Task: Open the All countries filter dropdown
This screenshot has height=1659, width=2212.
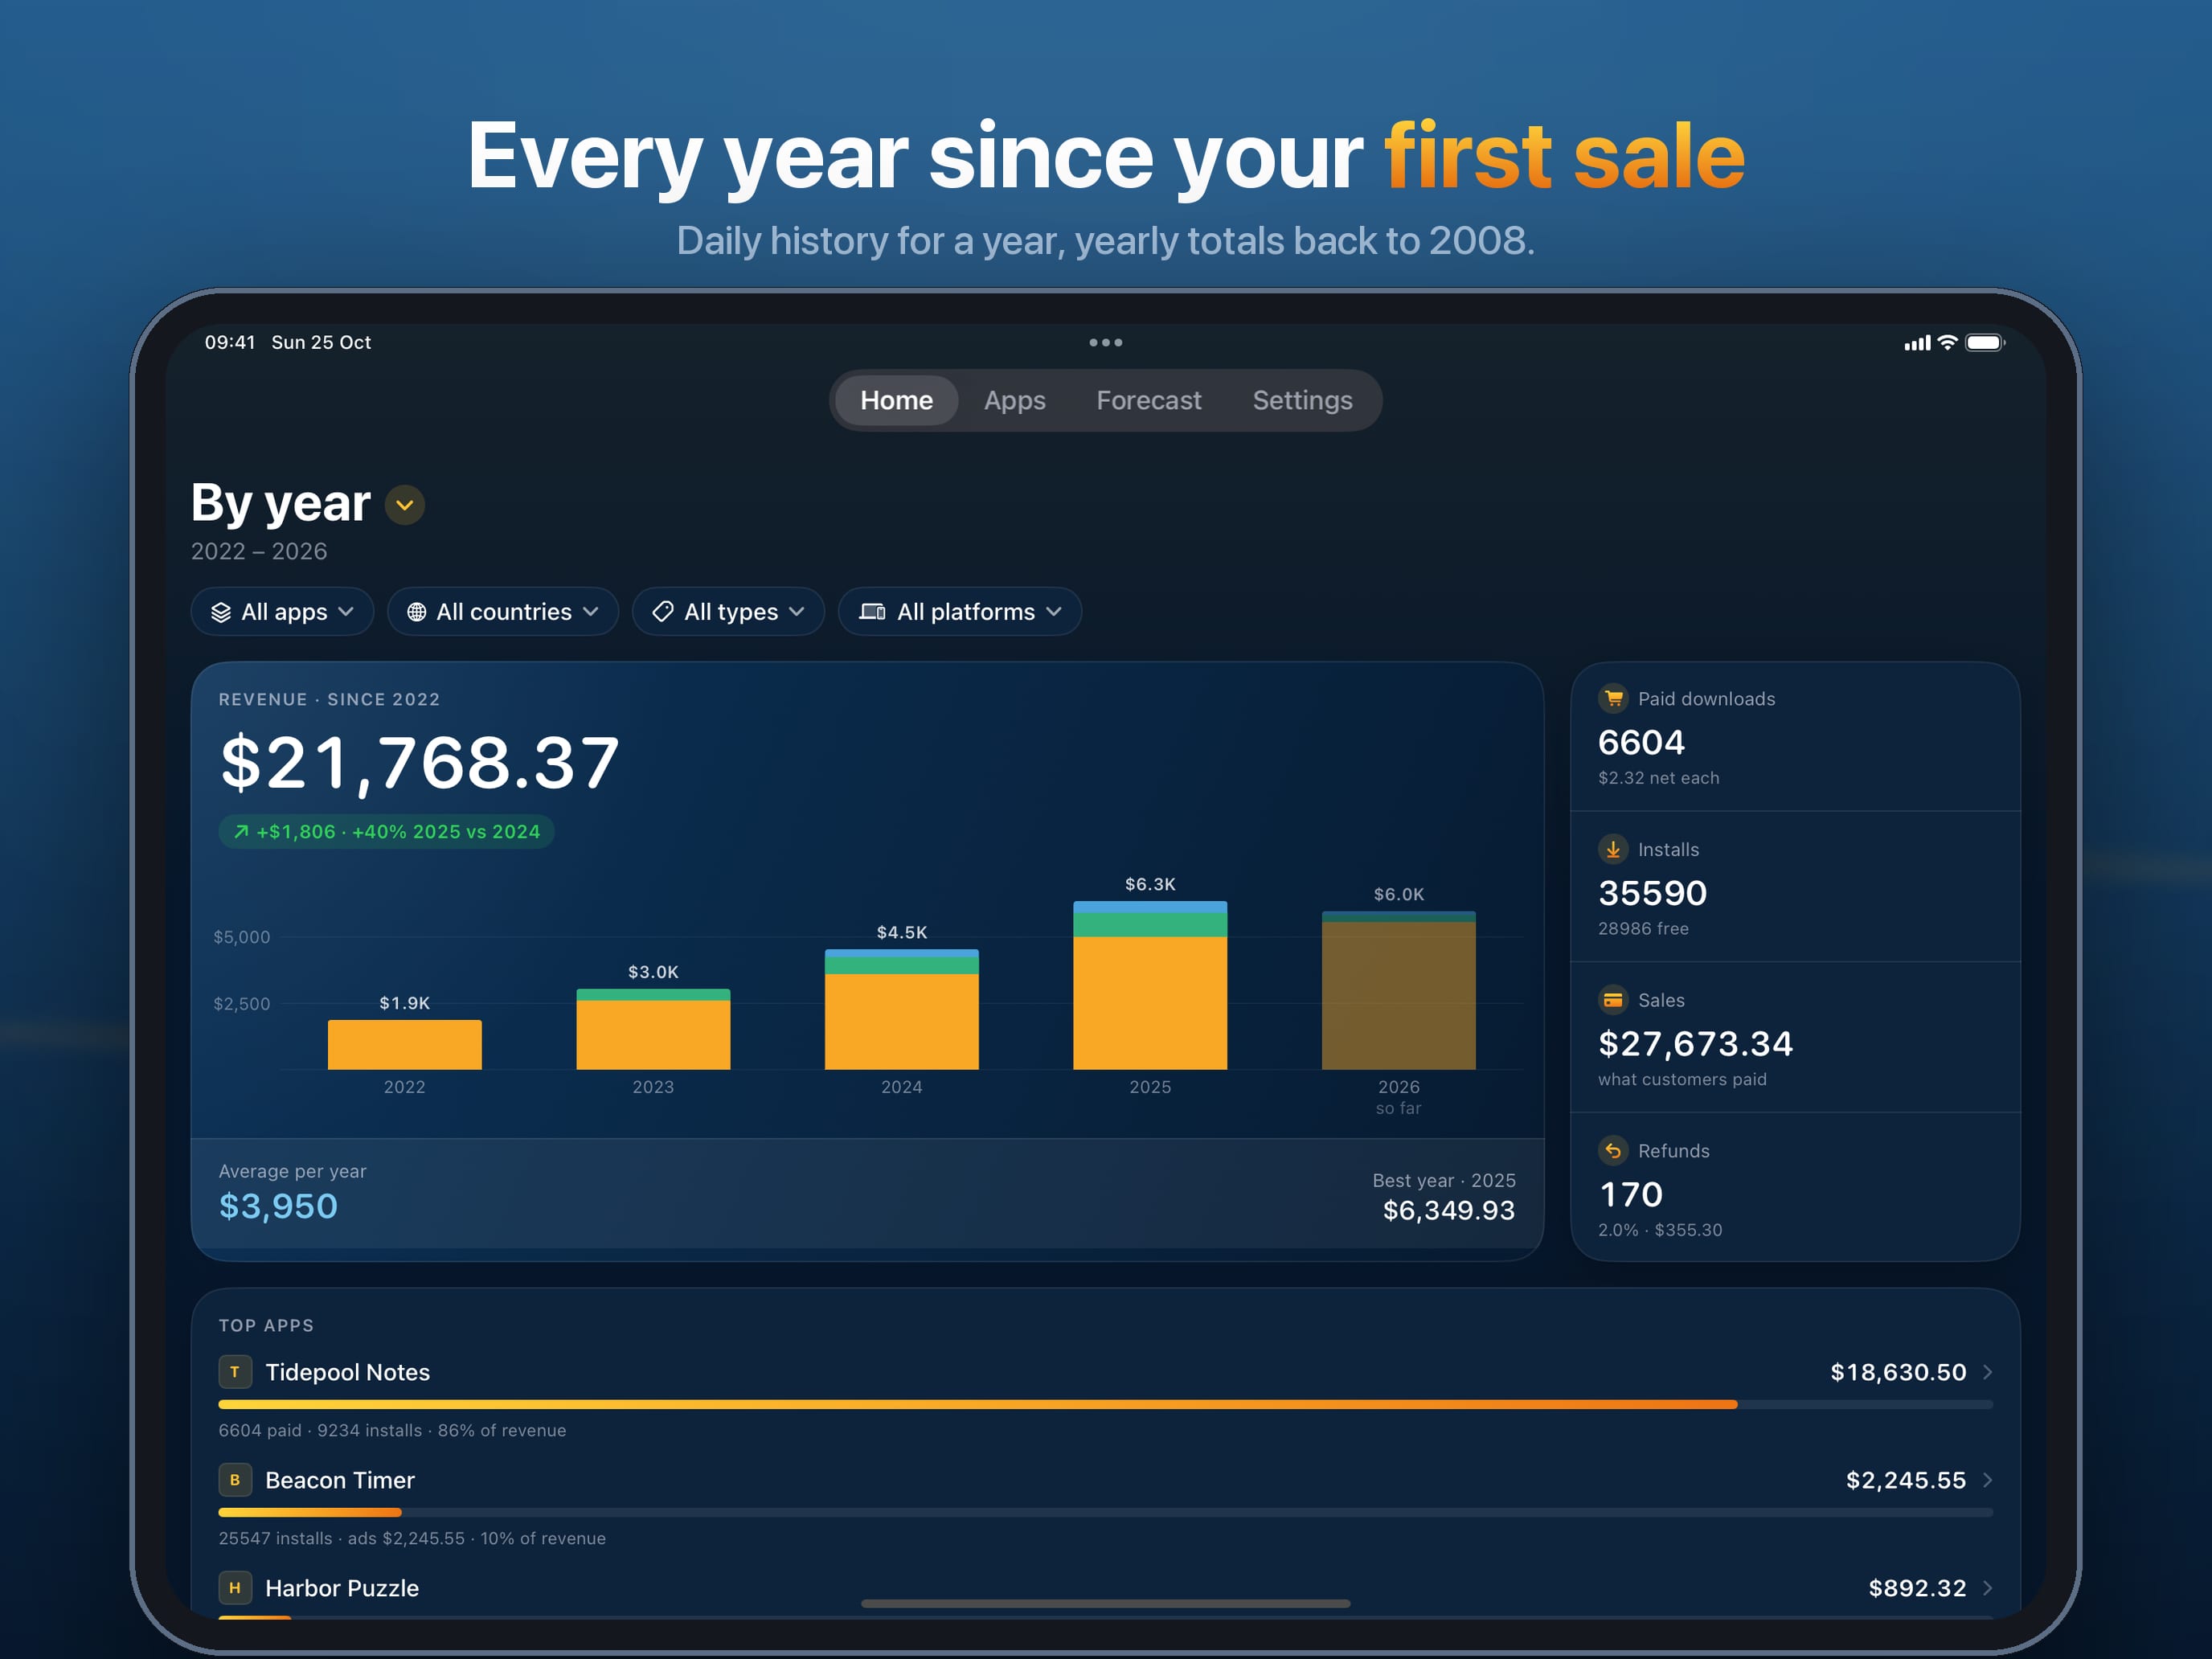Action: click(503, 611)
